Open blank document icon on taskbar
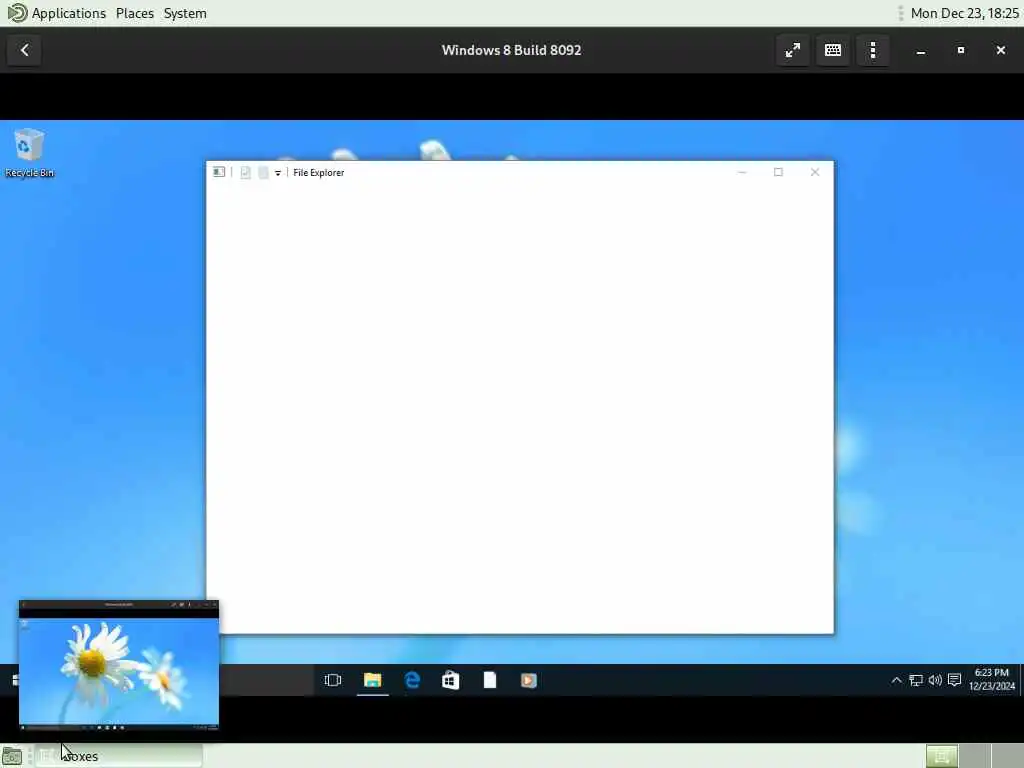This screenshot has height=768, width=1024. [490, 680]
